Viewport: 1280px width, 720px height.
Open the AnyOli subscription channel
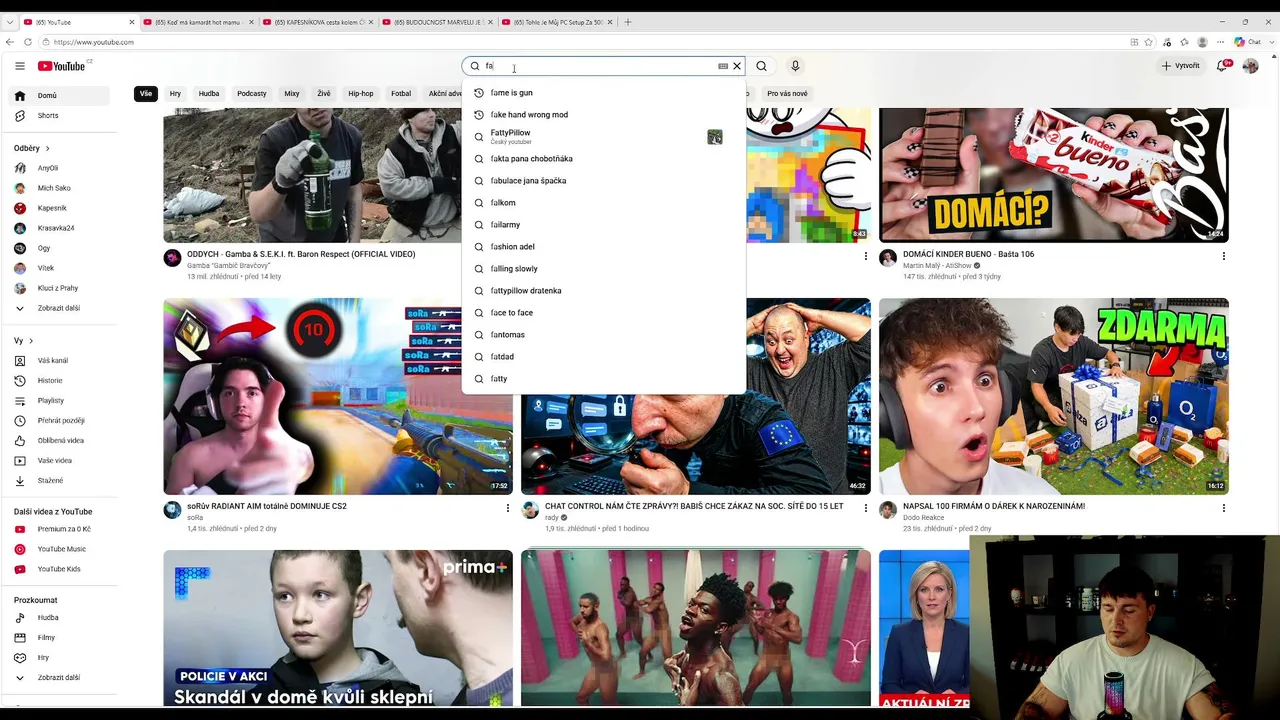click(59, 168)
